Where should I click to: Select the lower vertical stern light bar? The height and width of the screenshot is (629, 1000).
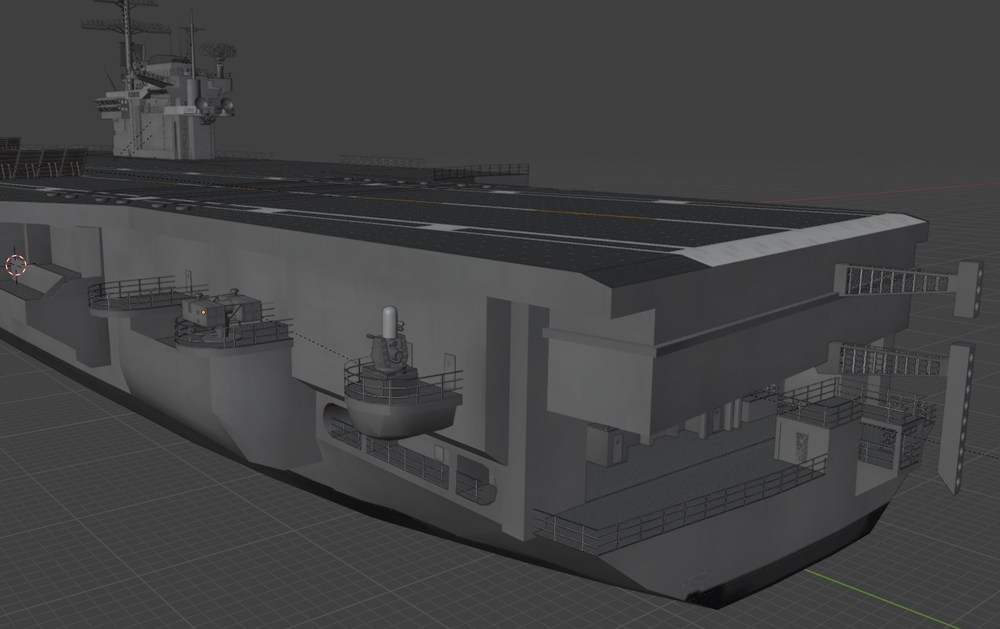(957, 418)
